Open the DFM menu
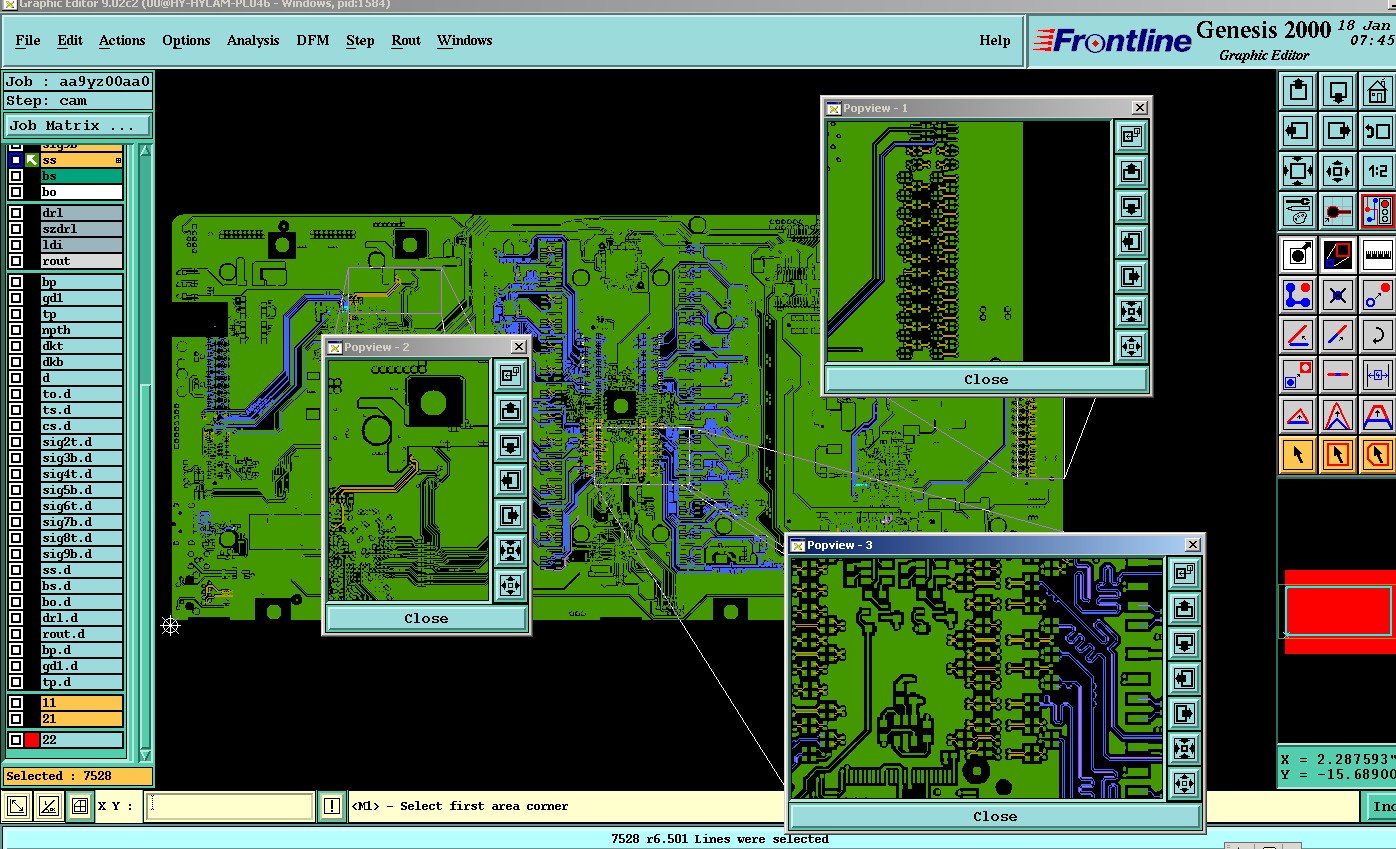This screenshot has height=849, width=1396. (x=312, y=40)
